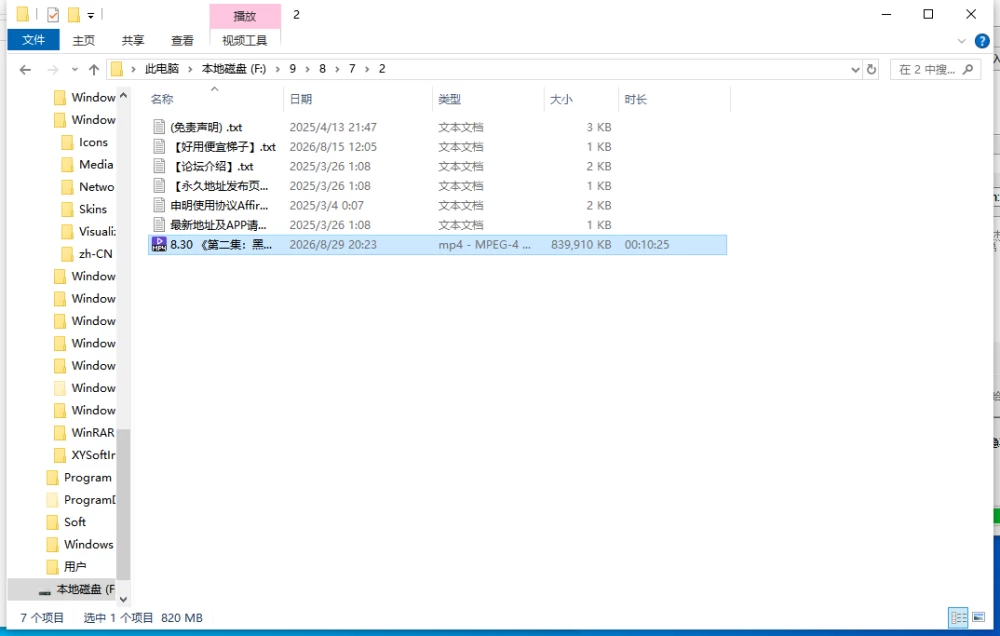This screenshot has width=1000, height=636.
Task: Sort files by 大小 column header
Action: (561, 99)
